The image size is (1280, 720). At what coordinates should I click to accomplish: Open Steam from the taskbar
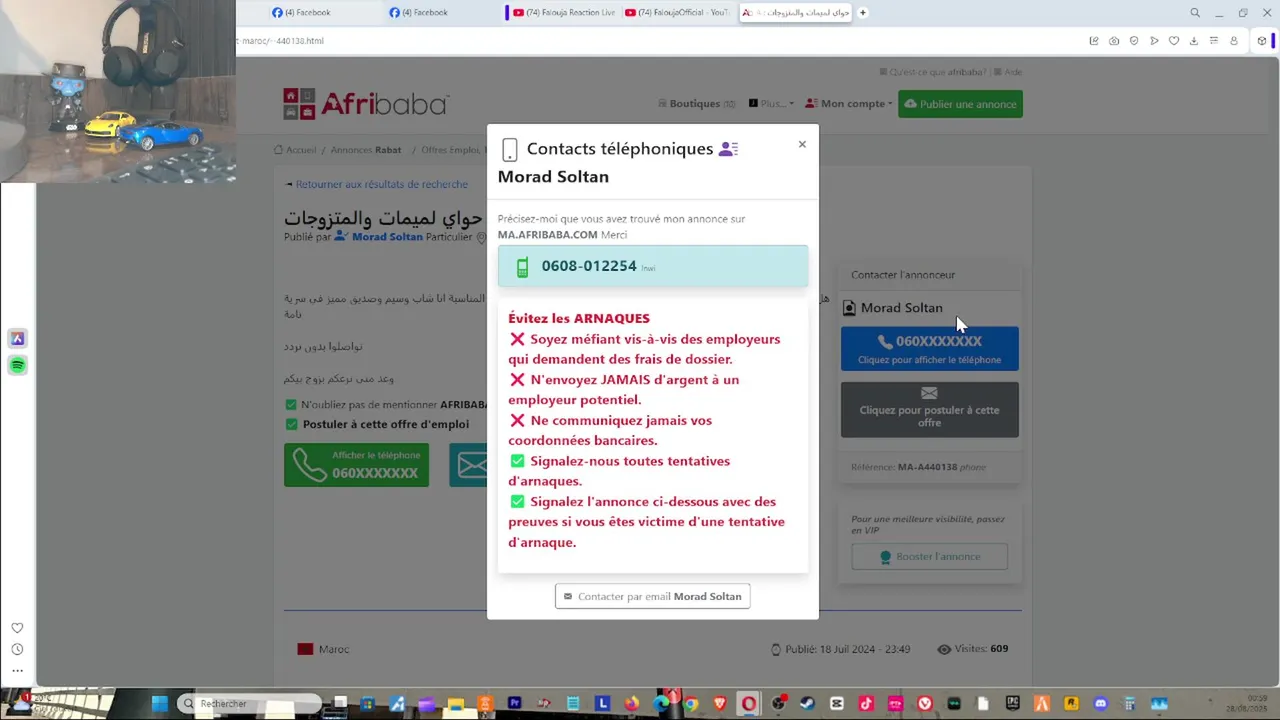coord(808,704)
